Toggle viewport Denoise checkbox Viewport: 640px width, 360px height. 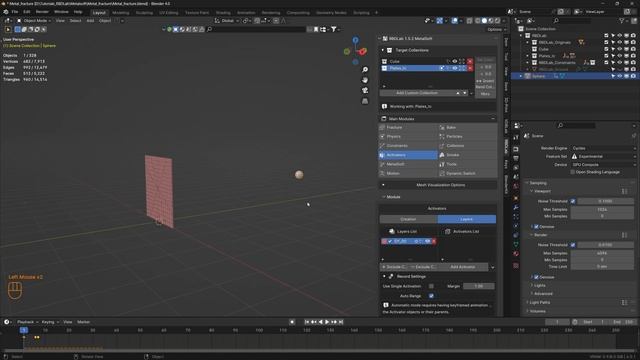click(536, 227)
